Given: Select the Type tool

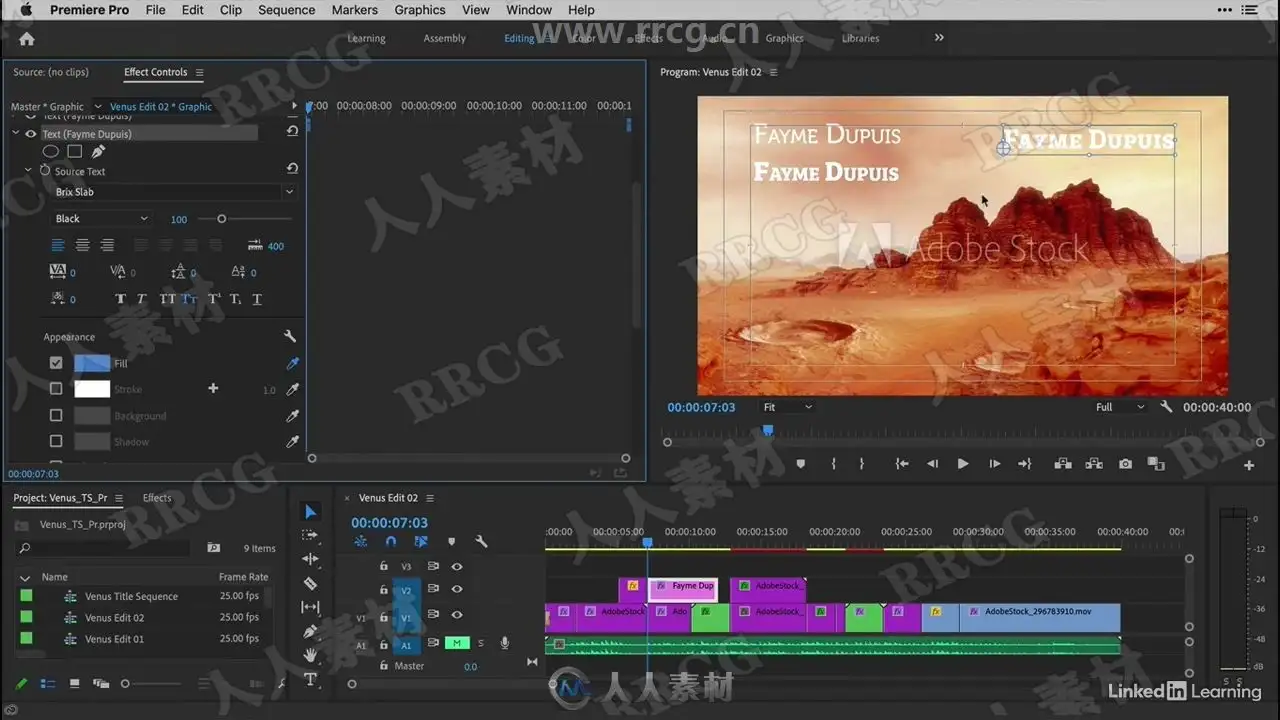Looking at the screenshot, I should [x=310, y=679].
